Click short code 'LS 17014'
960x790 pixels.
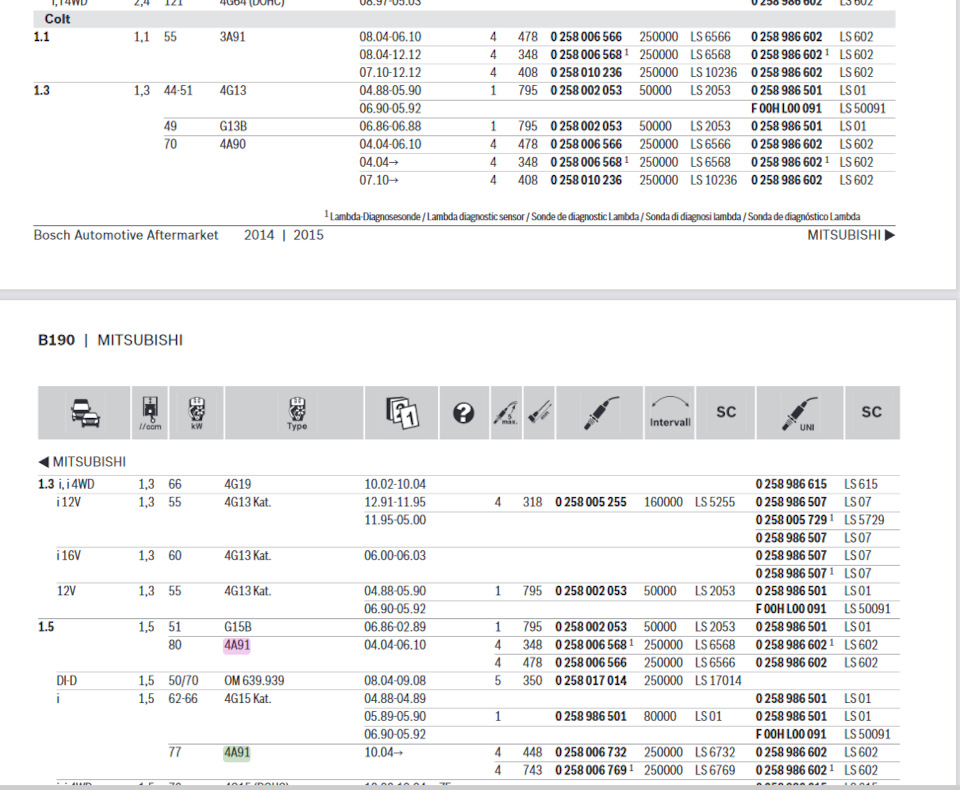718,681
